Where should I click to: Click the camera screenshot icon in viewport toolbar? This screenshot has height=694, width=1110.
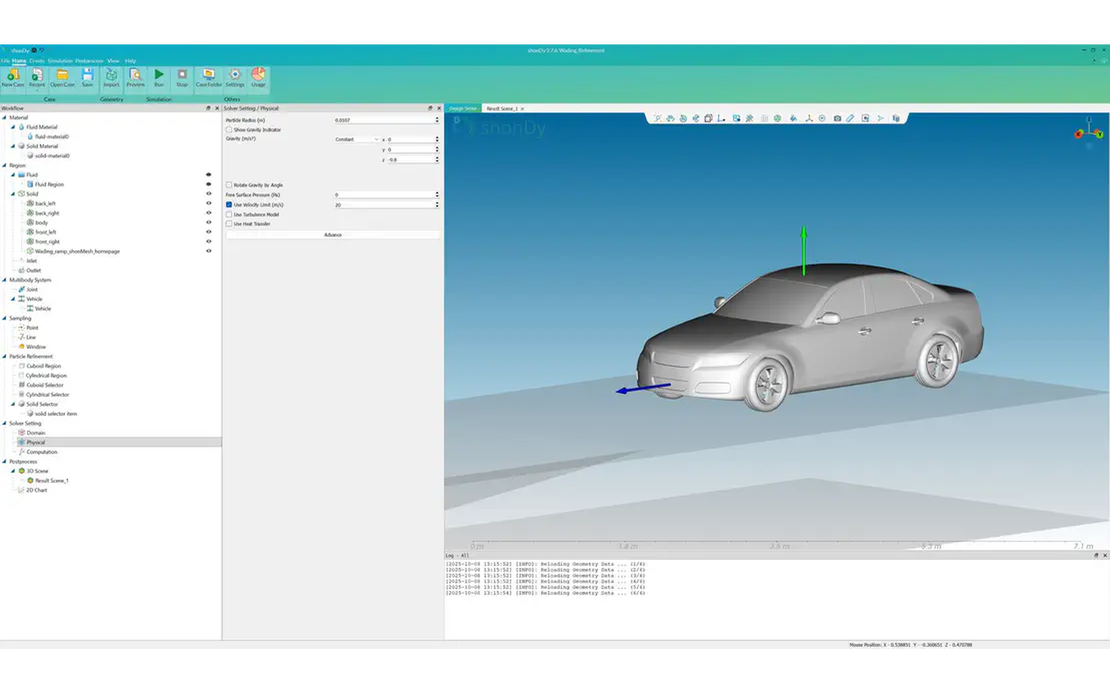point(837,118)
